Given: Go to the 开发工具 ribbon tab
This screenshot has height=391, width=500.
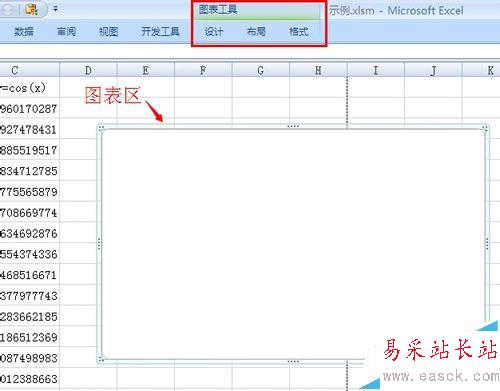Looking at the screenshot, I should [x=160, y=32].
